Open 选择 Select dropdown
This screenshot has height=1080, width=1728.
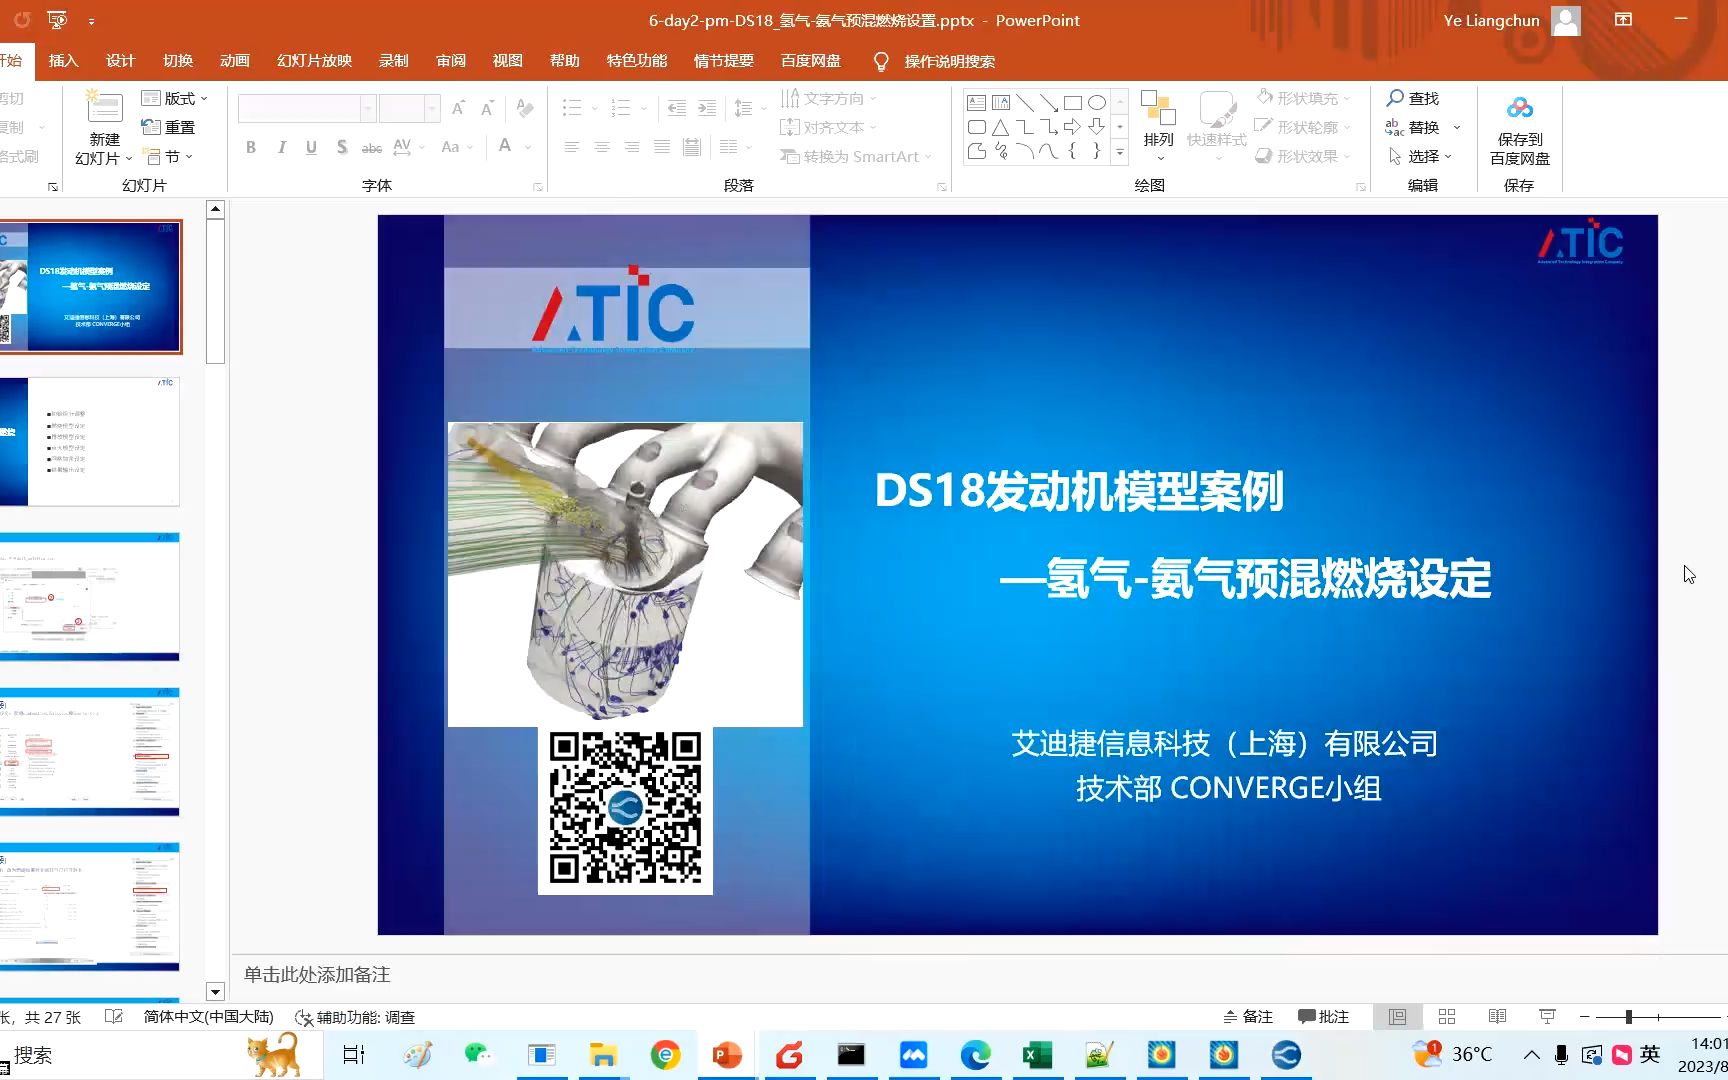1420,156
